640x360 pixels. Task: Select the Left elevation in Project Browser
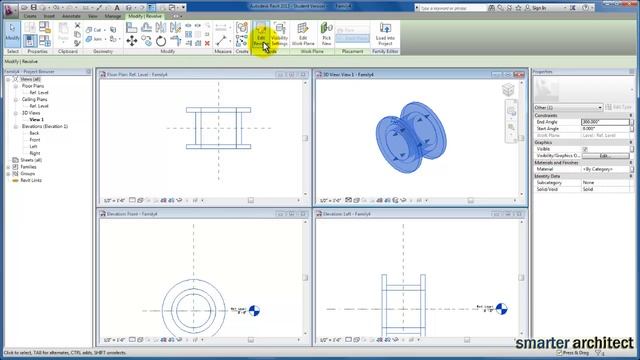coord(33,147)
